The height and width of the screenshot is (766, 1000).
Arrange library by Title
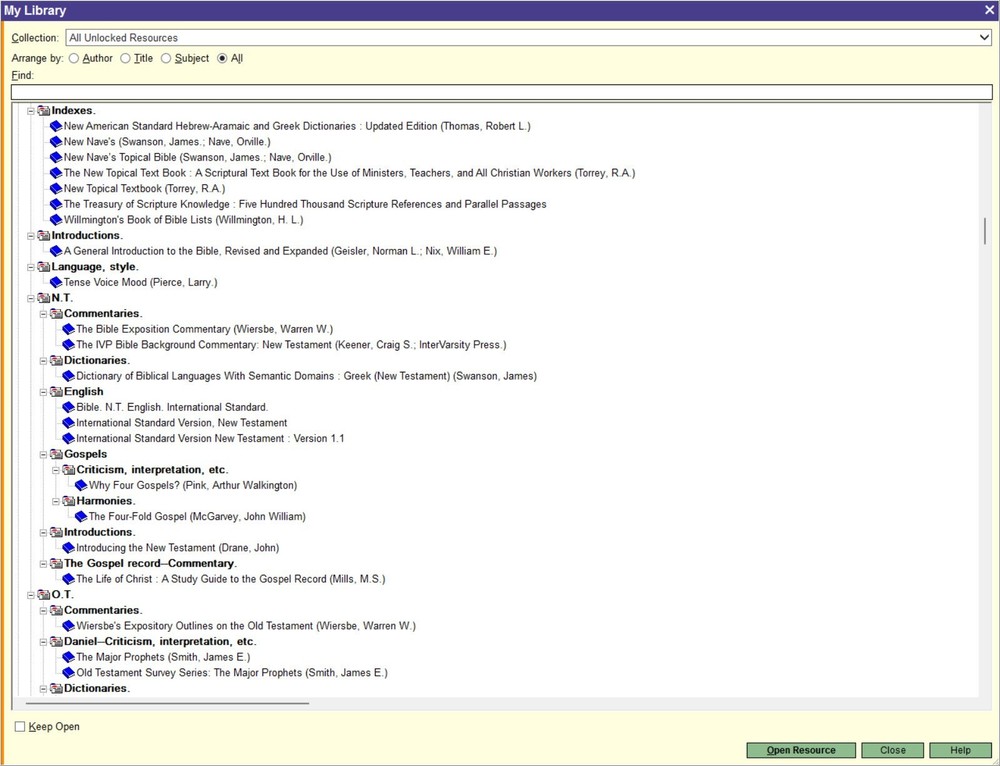coord(126,59)
